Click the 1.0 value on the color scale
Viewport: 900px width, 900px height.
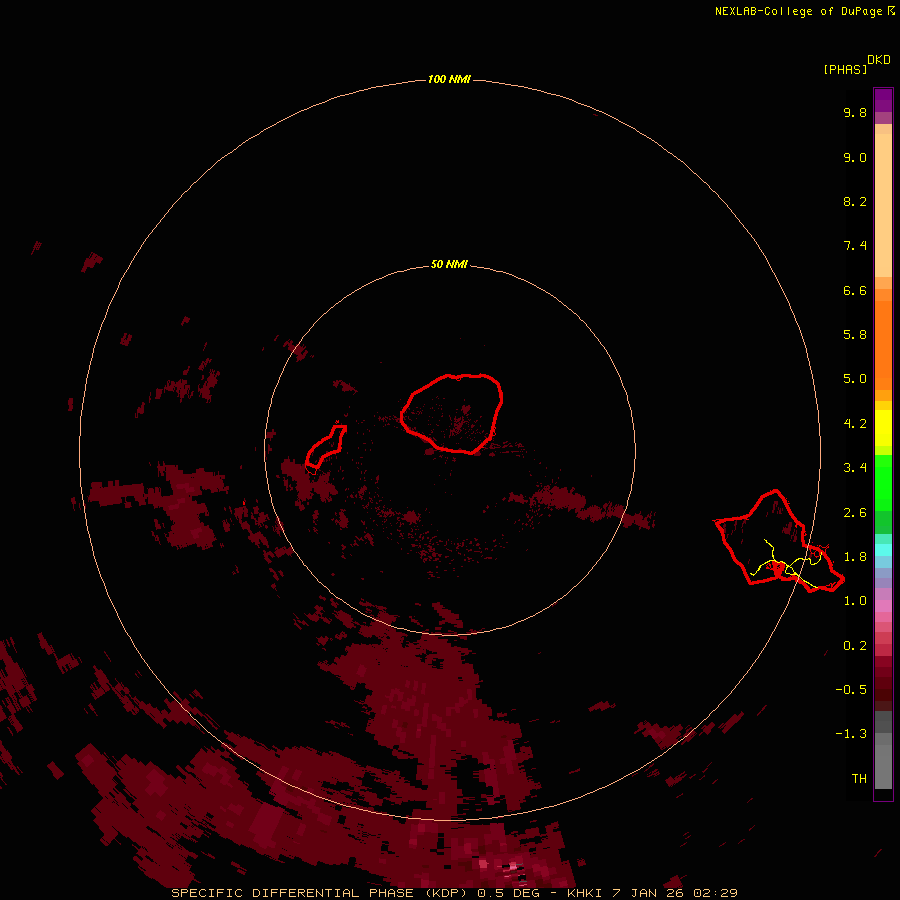pos(855,601)
